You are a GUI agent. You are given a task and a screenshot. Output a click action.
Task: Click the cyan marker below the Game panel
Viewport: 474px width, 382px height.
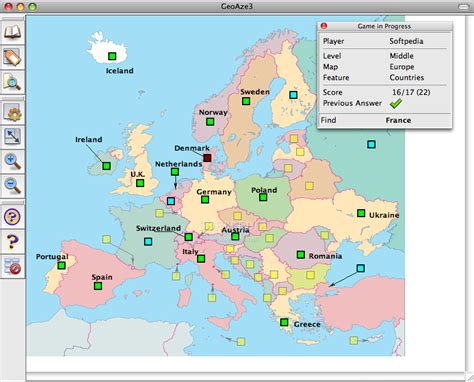(x=371, y=144)
